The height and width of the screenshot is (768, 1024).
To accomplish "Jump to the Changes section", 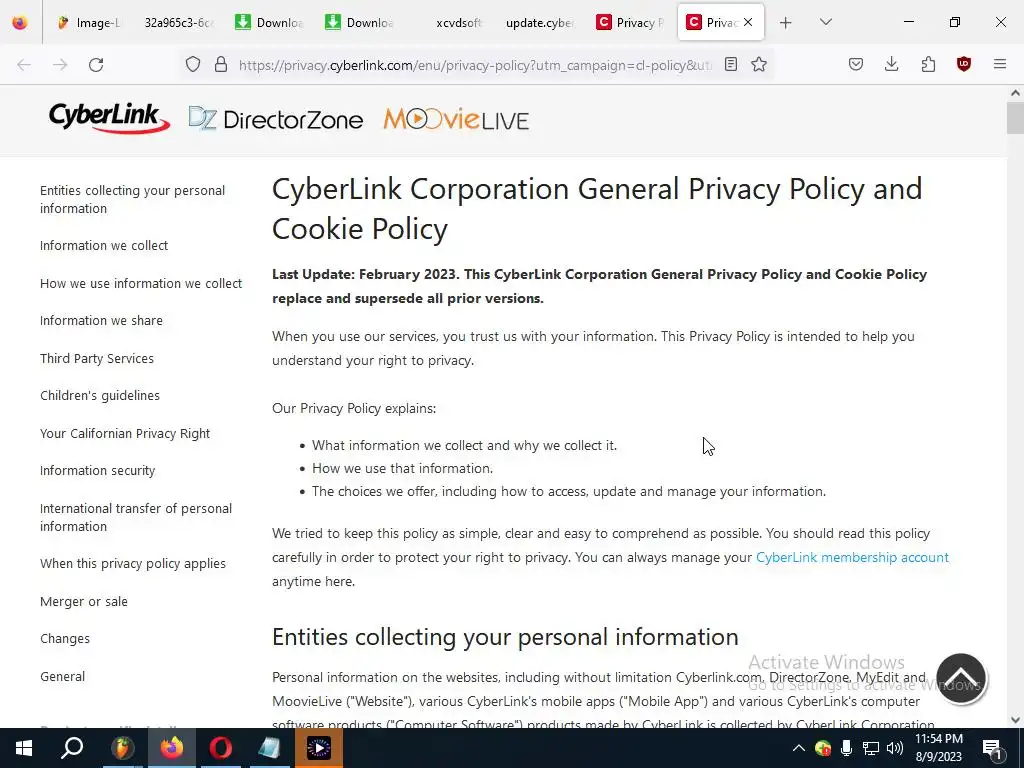I will point(65,639).
